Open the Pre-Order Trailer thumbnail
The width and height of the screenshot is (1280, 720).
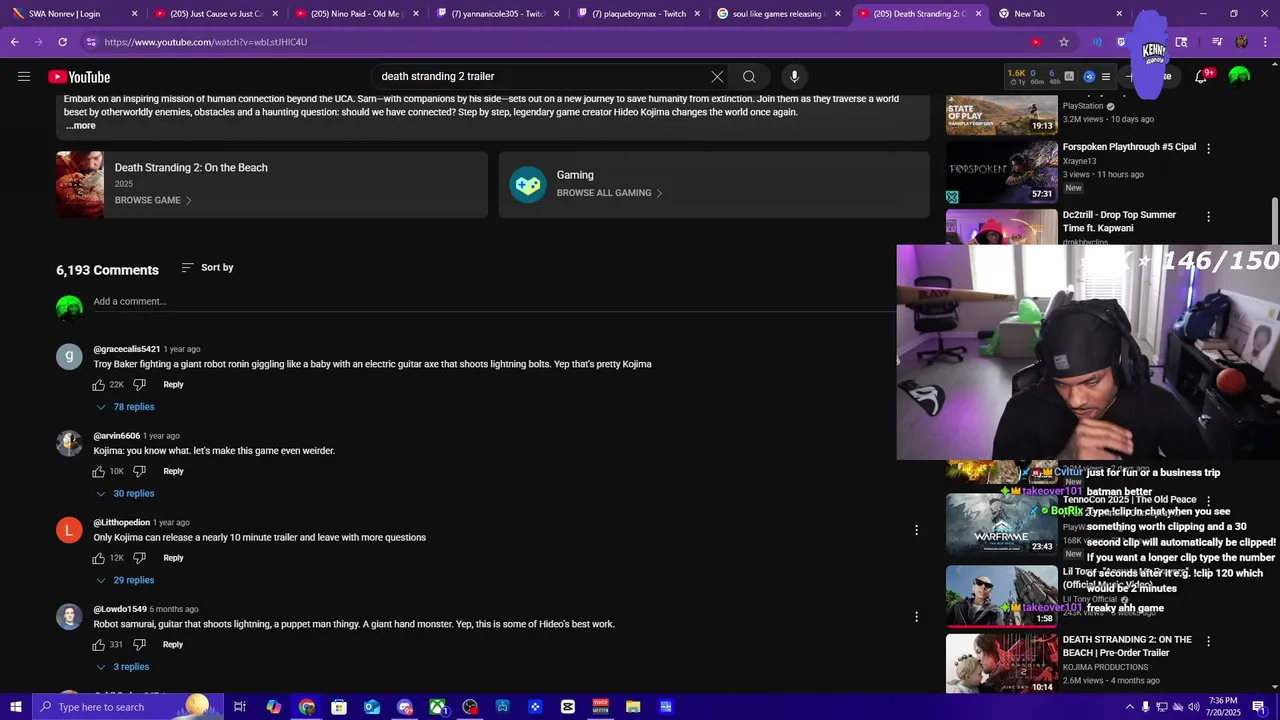pyautogui.click(x=1001, y=663)
